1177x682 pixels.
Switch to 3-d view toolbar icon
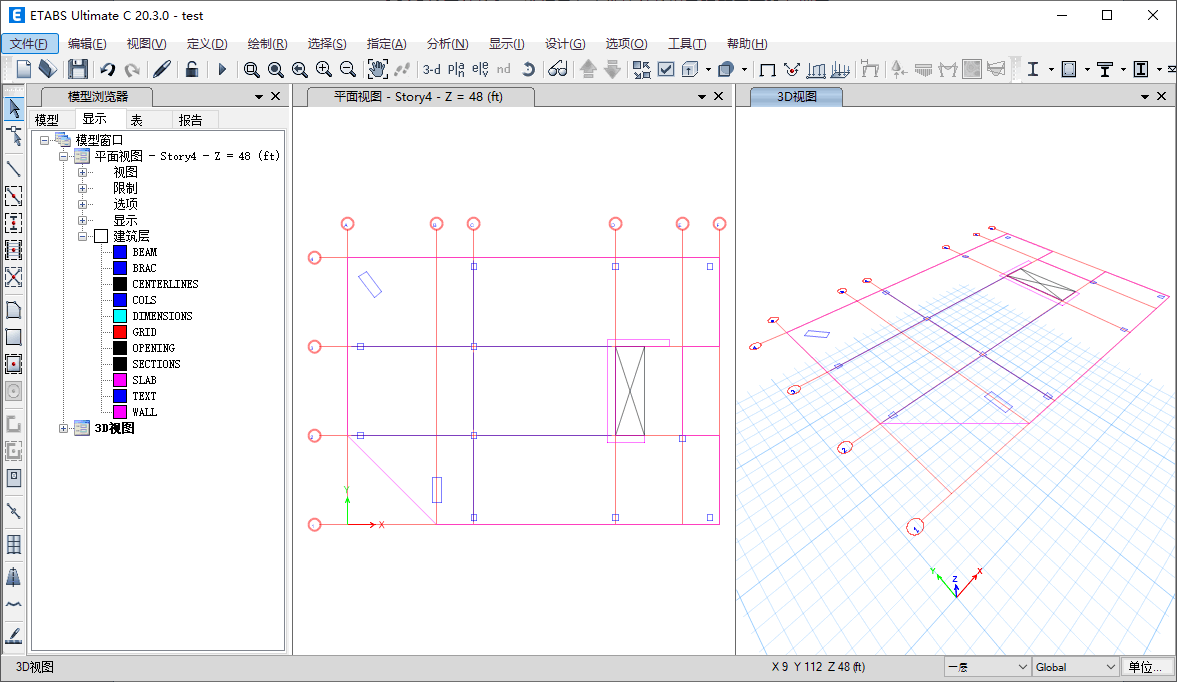431,69
